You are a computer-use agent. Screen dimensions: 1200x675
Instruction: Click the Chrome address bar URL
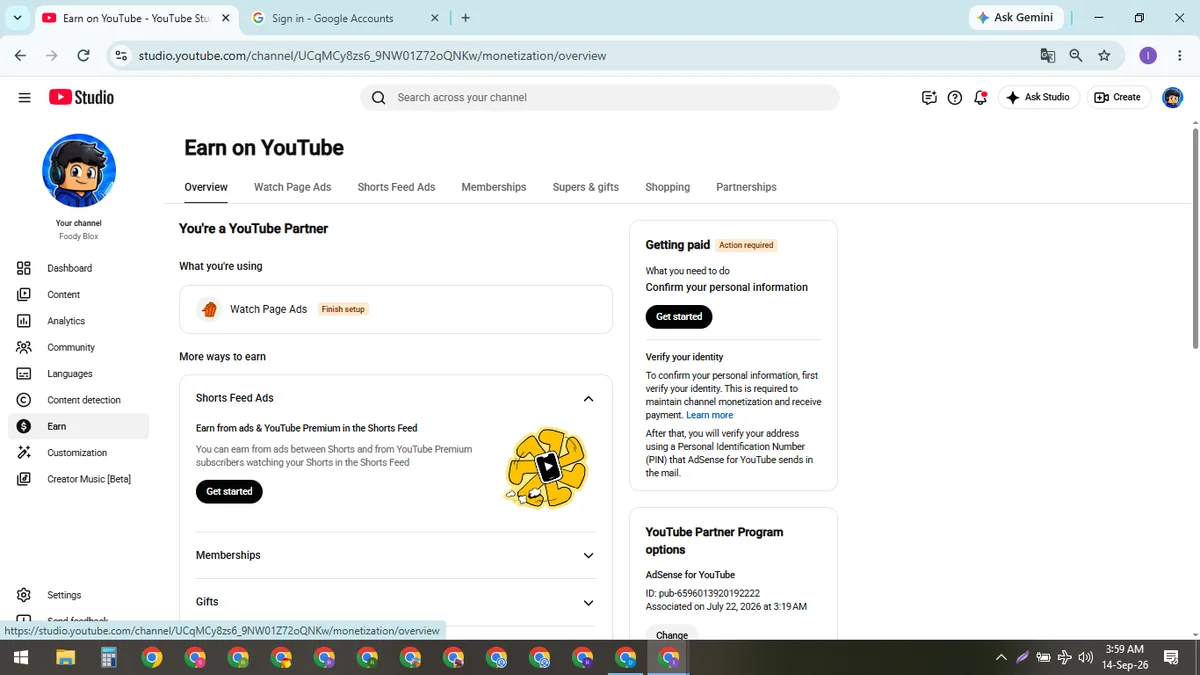[x=372, y=56]
